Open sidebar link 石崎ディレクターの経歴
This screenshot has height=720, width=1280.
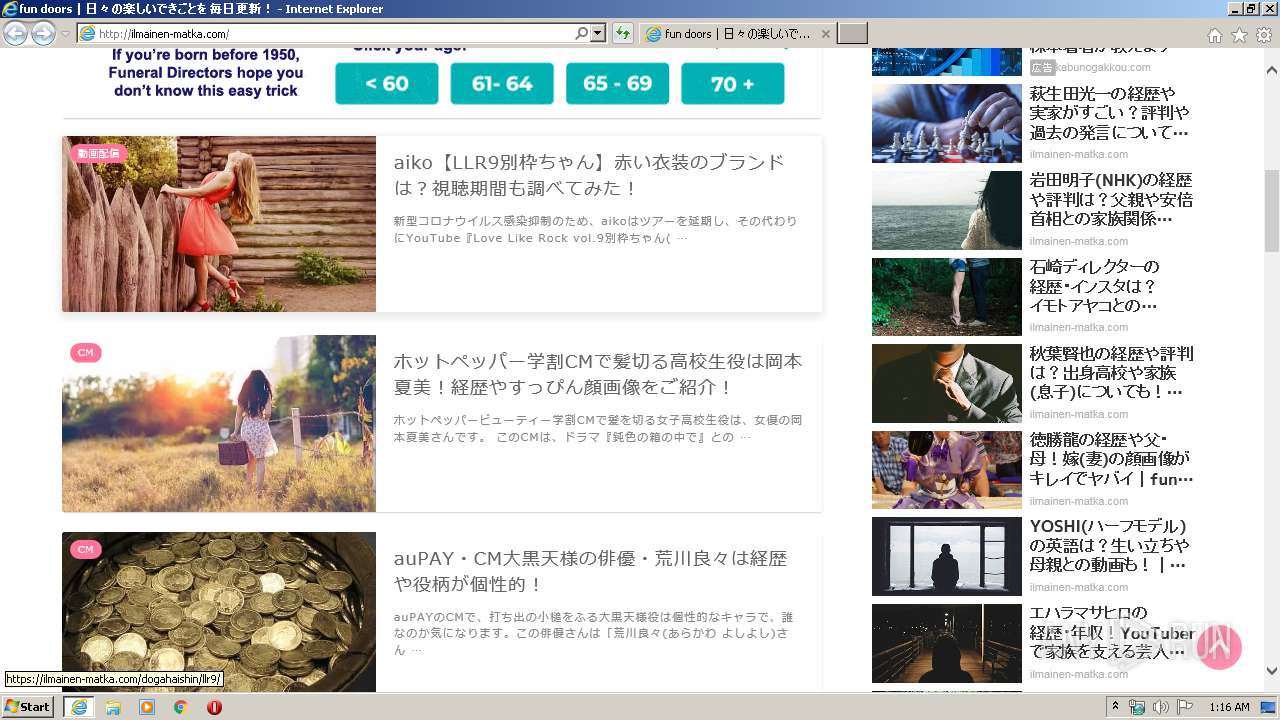pos(1095,286)
